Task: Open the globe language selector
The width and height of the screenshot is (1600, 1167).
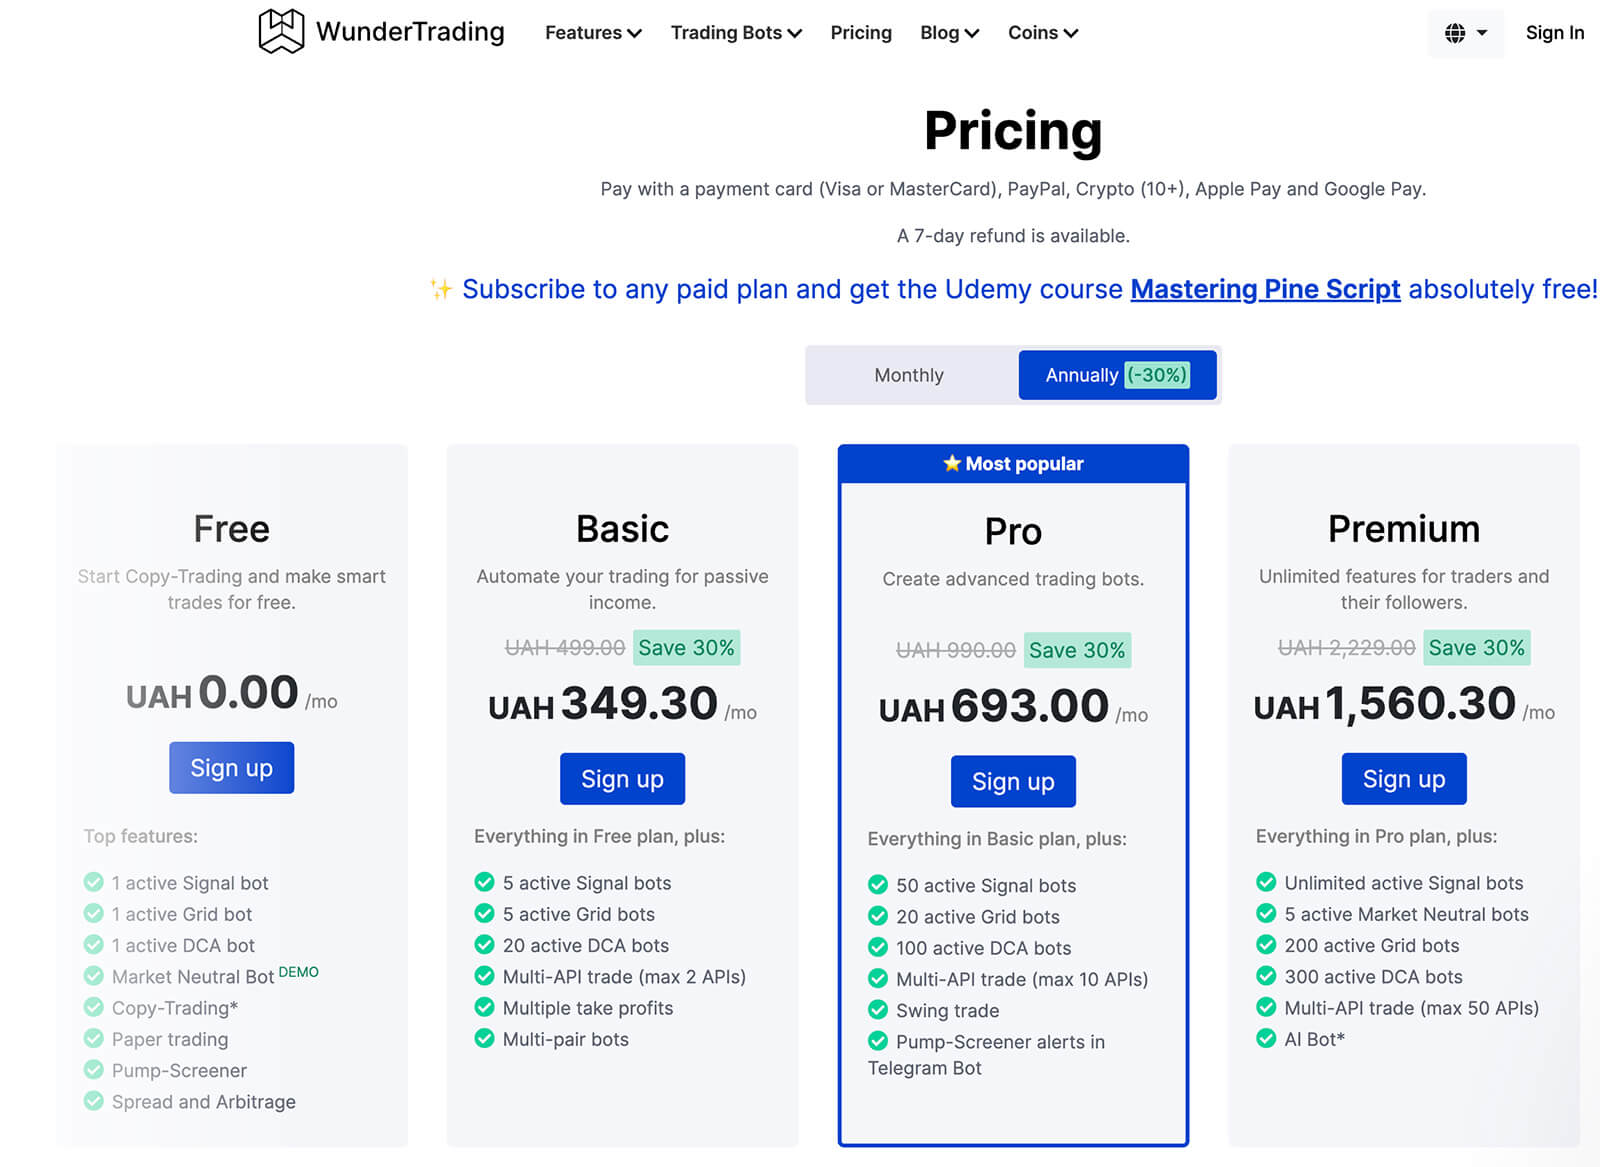Action: pos(1465,33)
